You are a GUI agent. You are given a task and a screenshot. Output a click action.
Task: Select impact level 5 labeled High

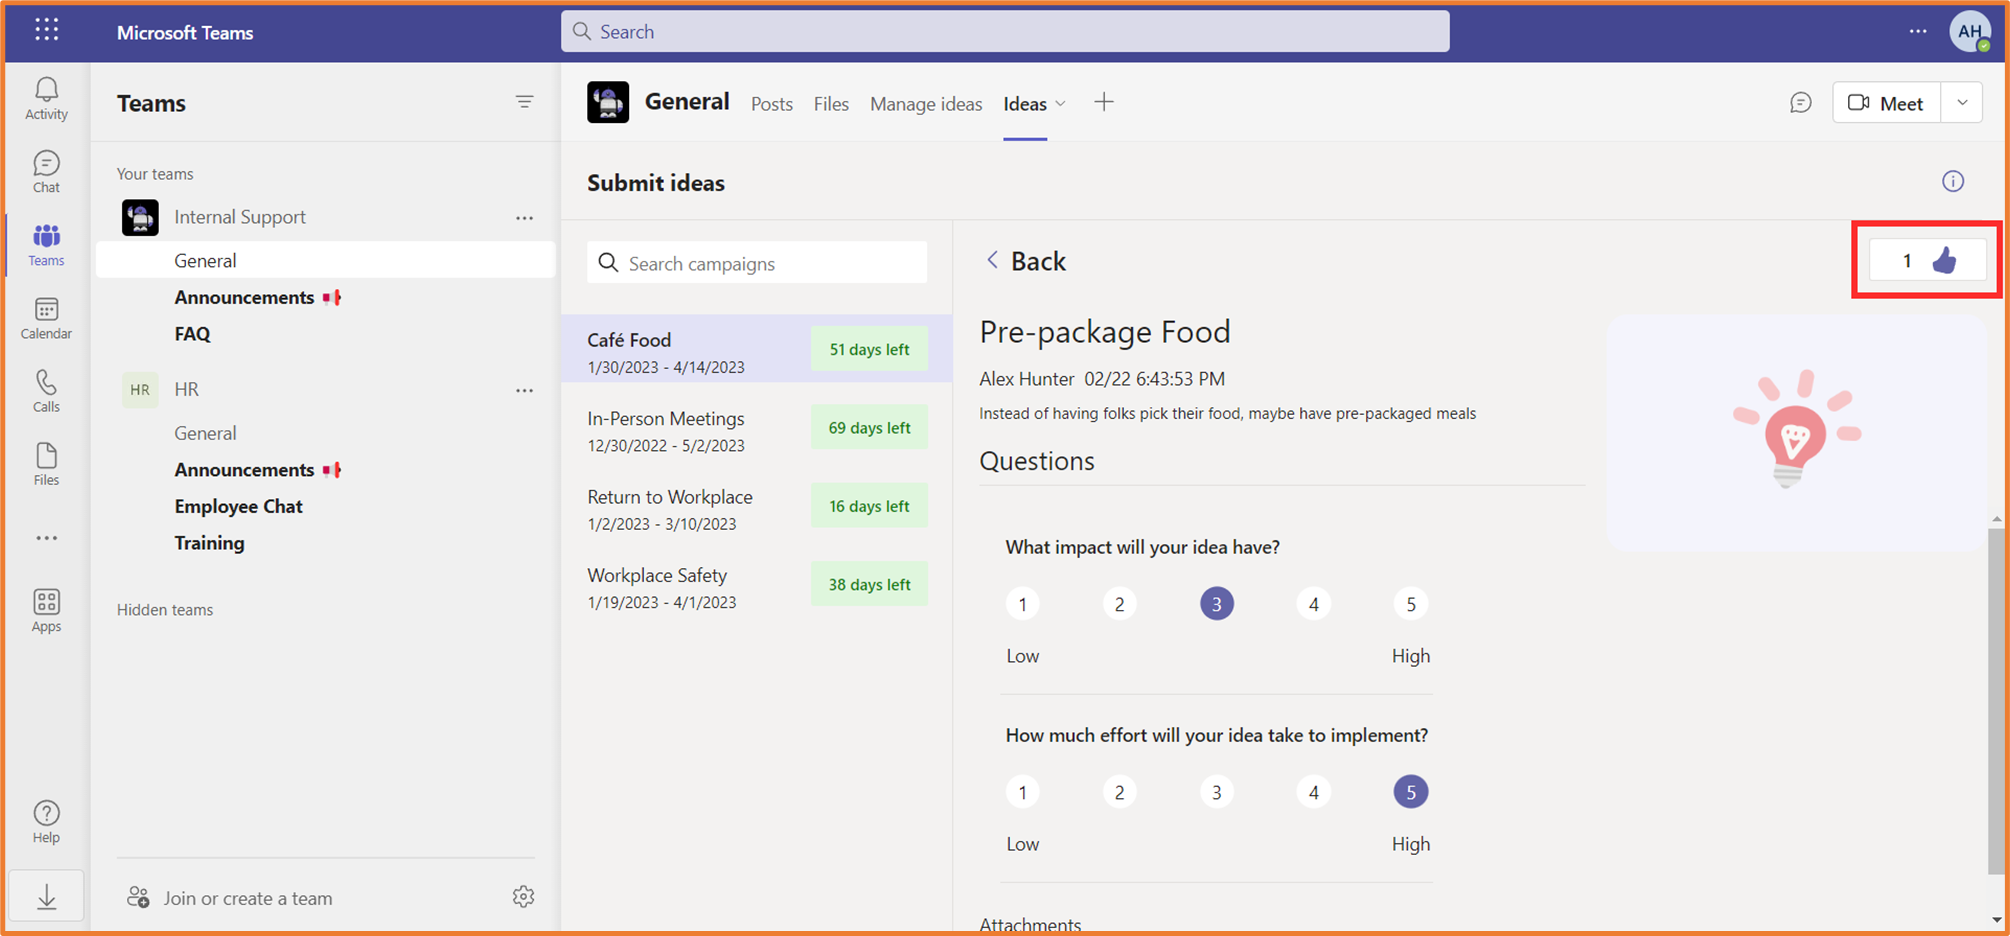point(1410,603)
